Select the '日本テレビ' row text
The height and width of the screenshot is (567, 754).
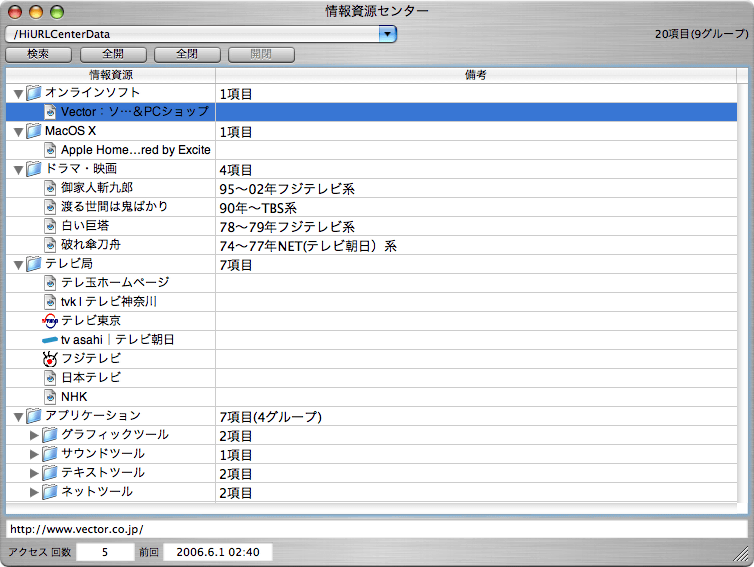(x=91, y=378)
